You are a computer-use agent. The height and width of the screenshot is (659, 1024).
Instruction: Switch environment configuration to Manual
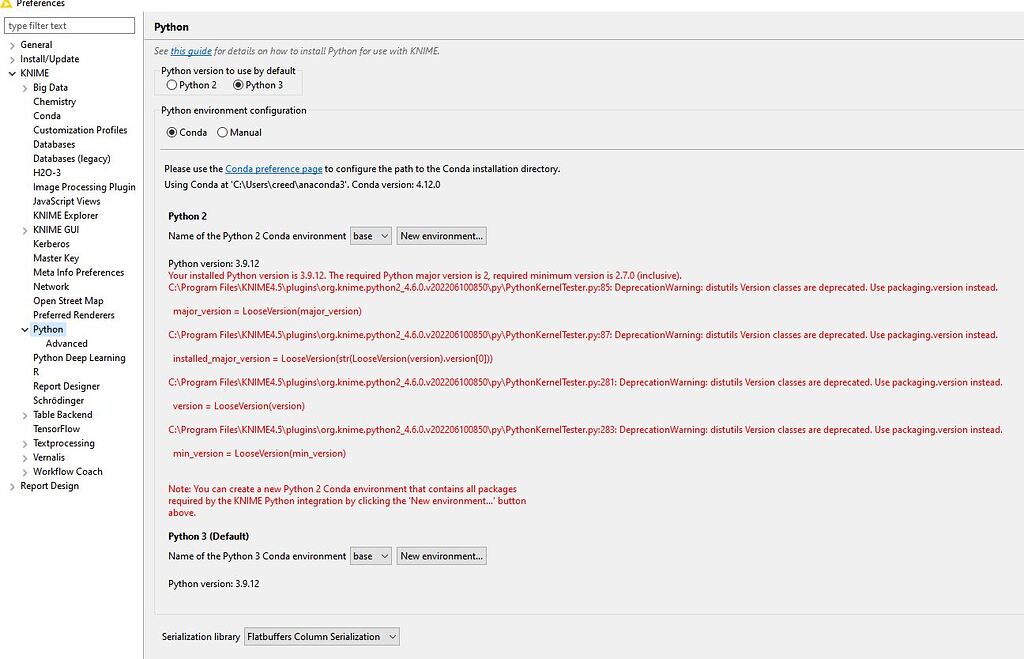pos(221,132)
